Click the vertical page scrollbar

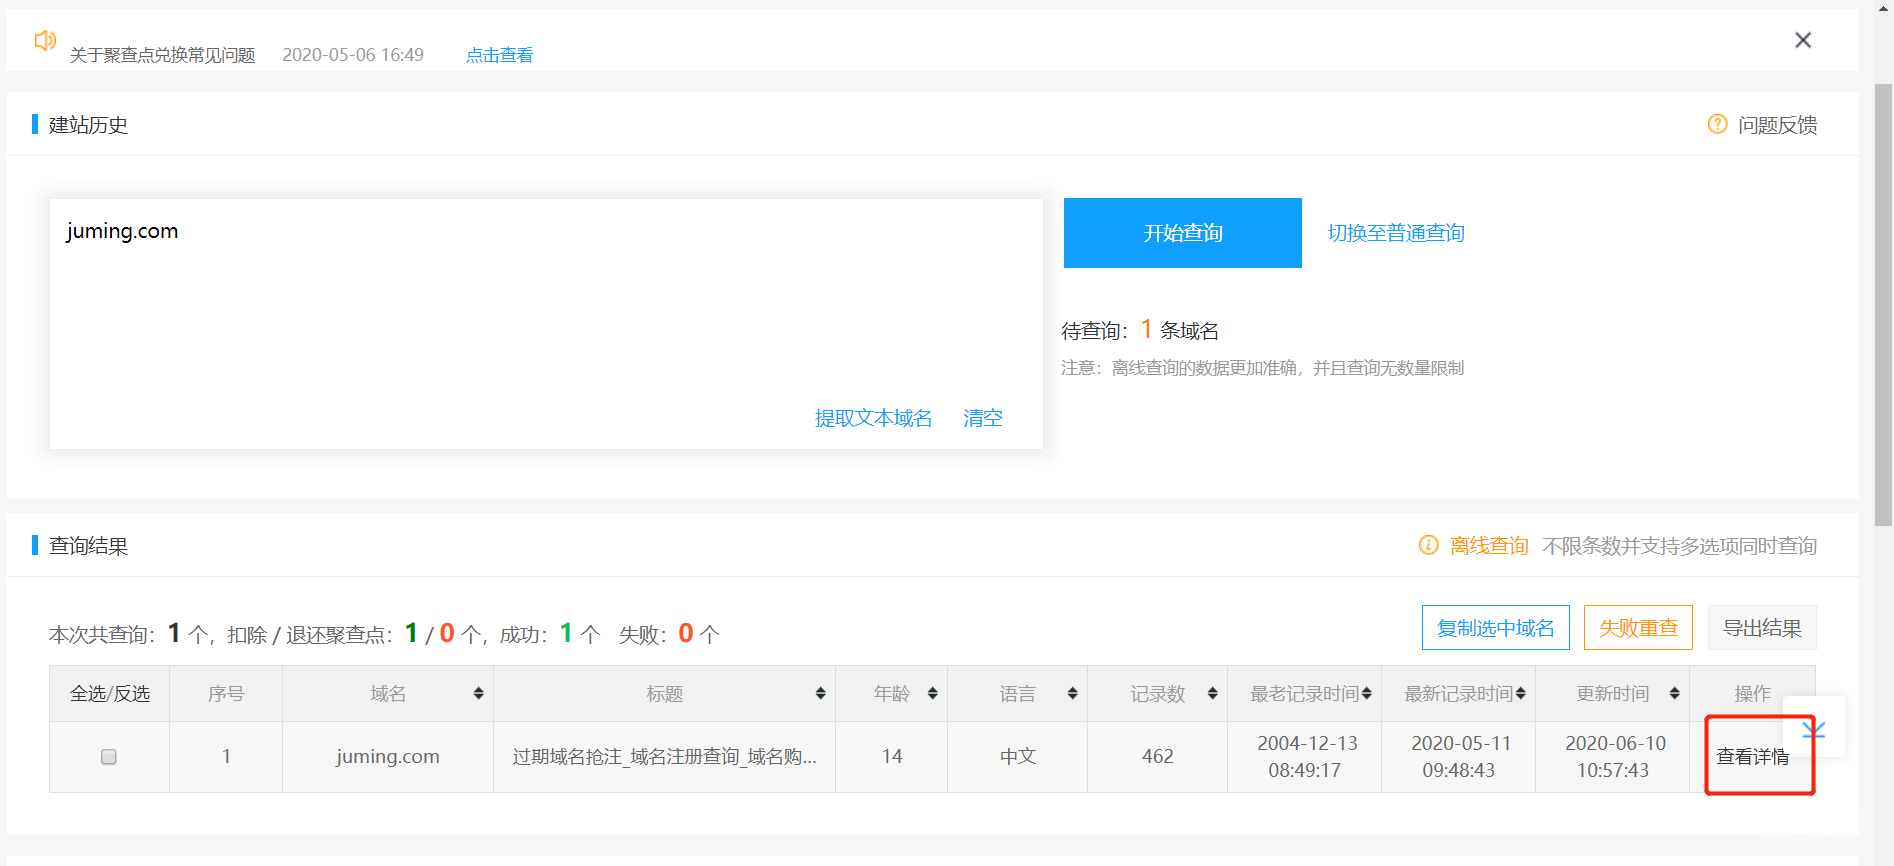point(1883,300)
